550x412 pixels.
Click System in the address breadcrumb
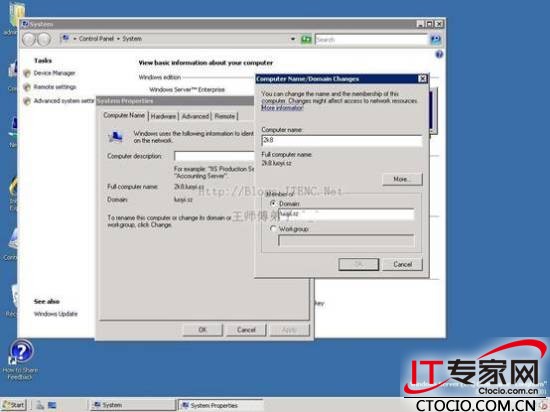tap(132, 39)
